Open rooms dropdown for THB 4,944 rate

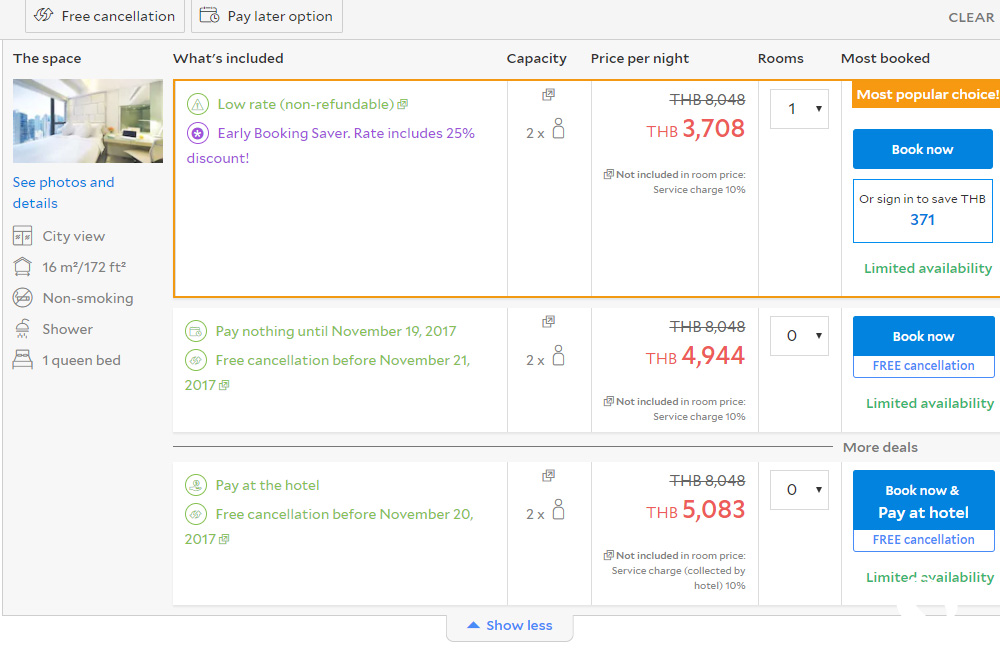pyautogui.click(x=799, y=336)
